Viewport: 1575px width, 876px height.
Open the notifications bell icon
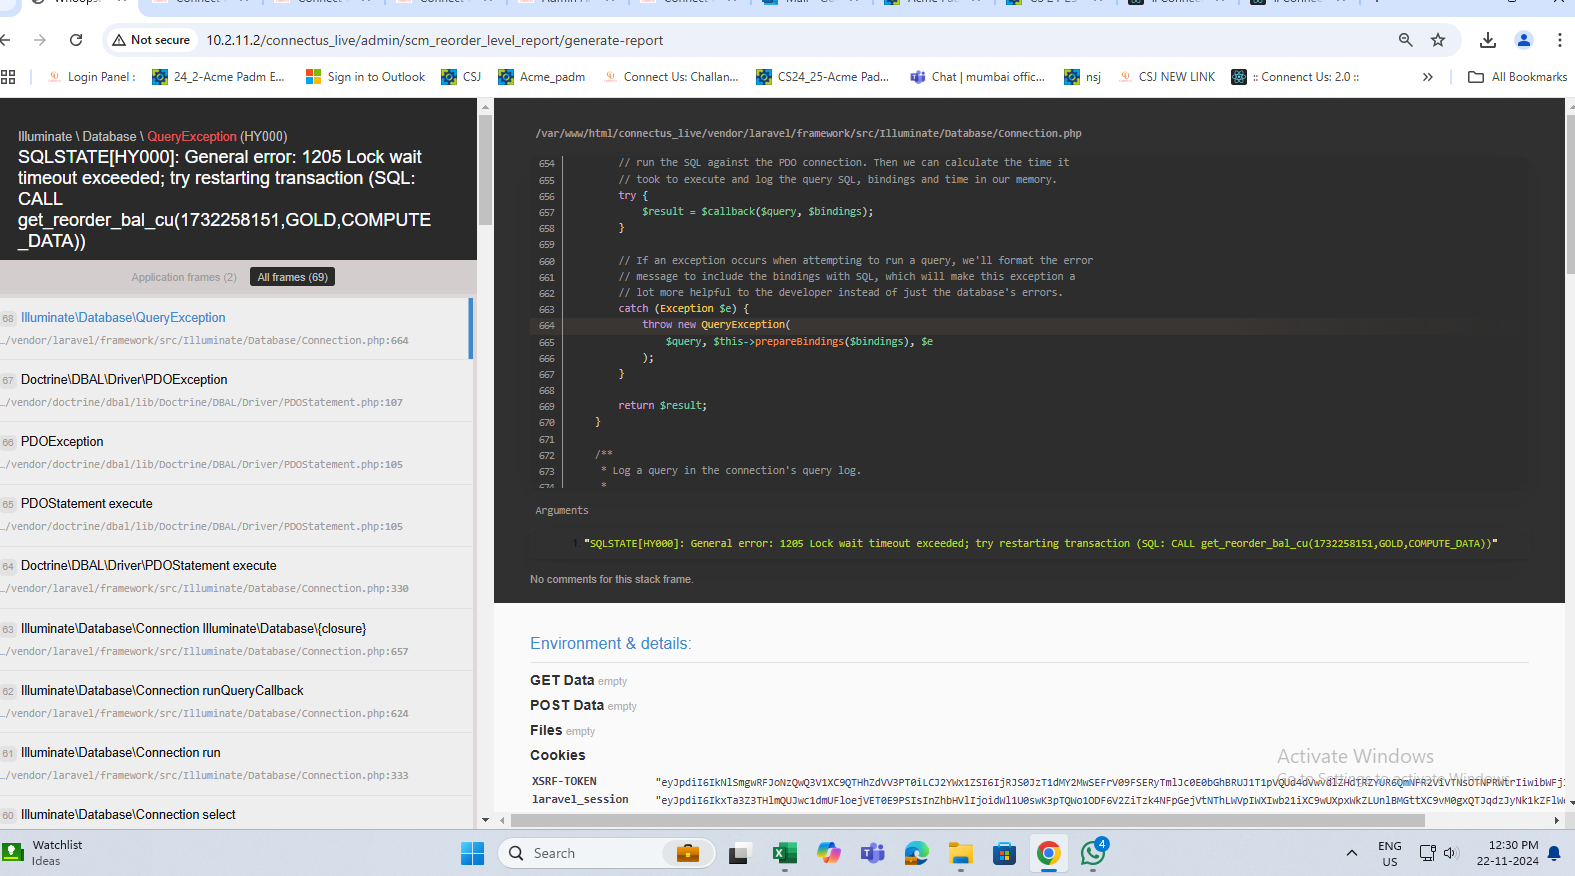pyautogui.click(x=1554, y=853)
